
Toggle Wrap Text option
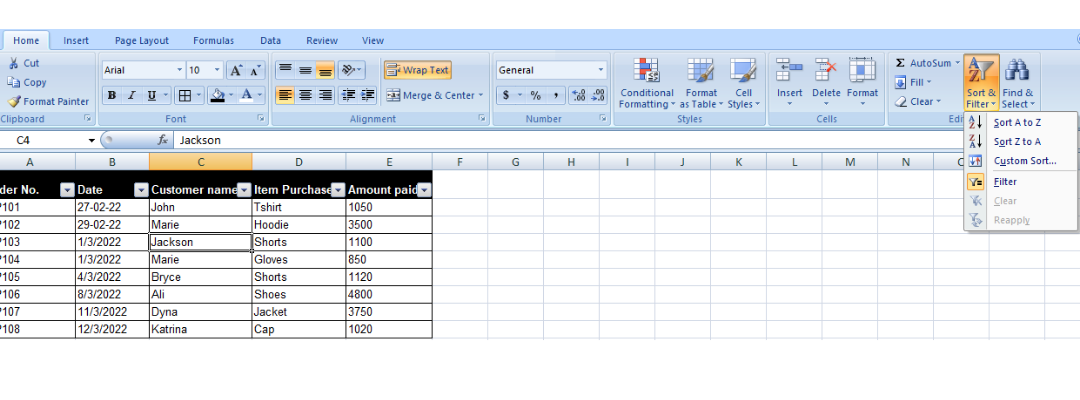pyautogui.click(x=417, y=70)
